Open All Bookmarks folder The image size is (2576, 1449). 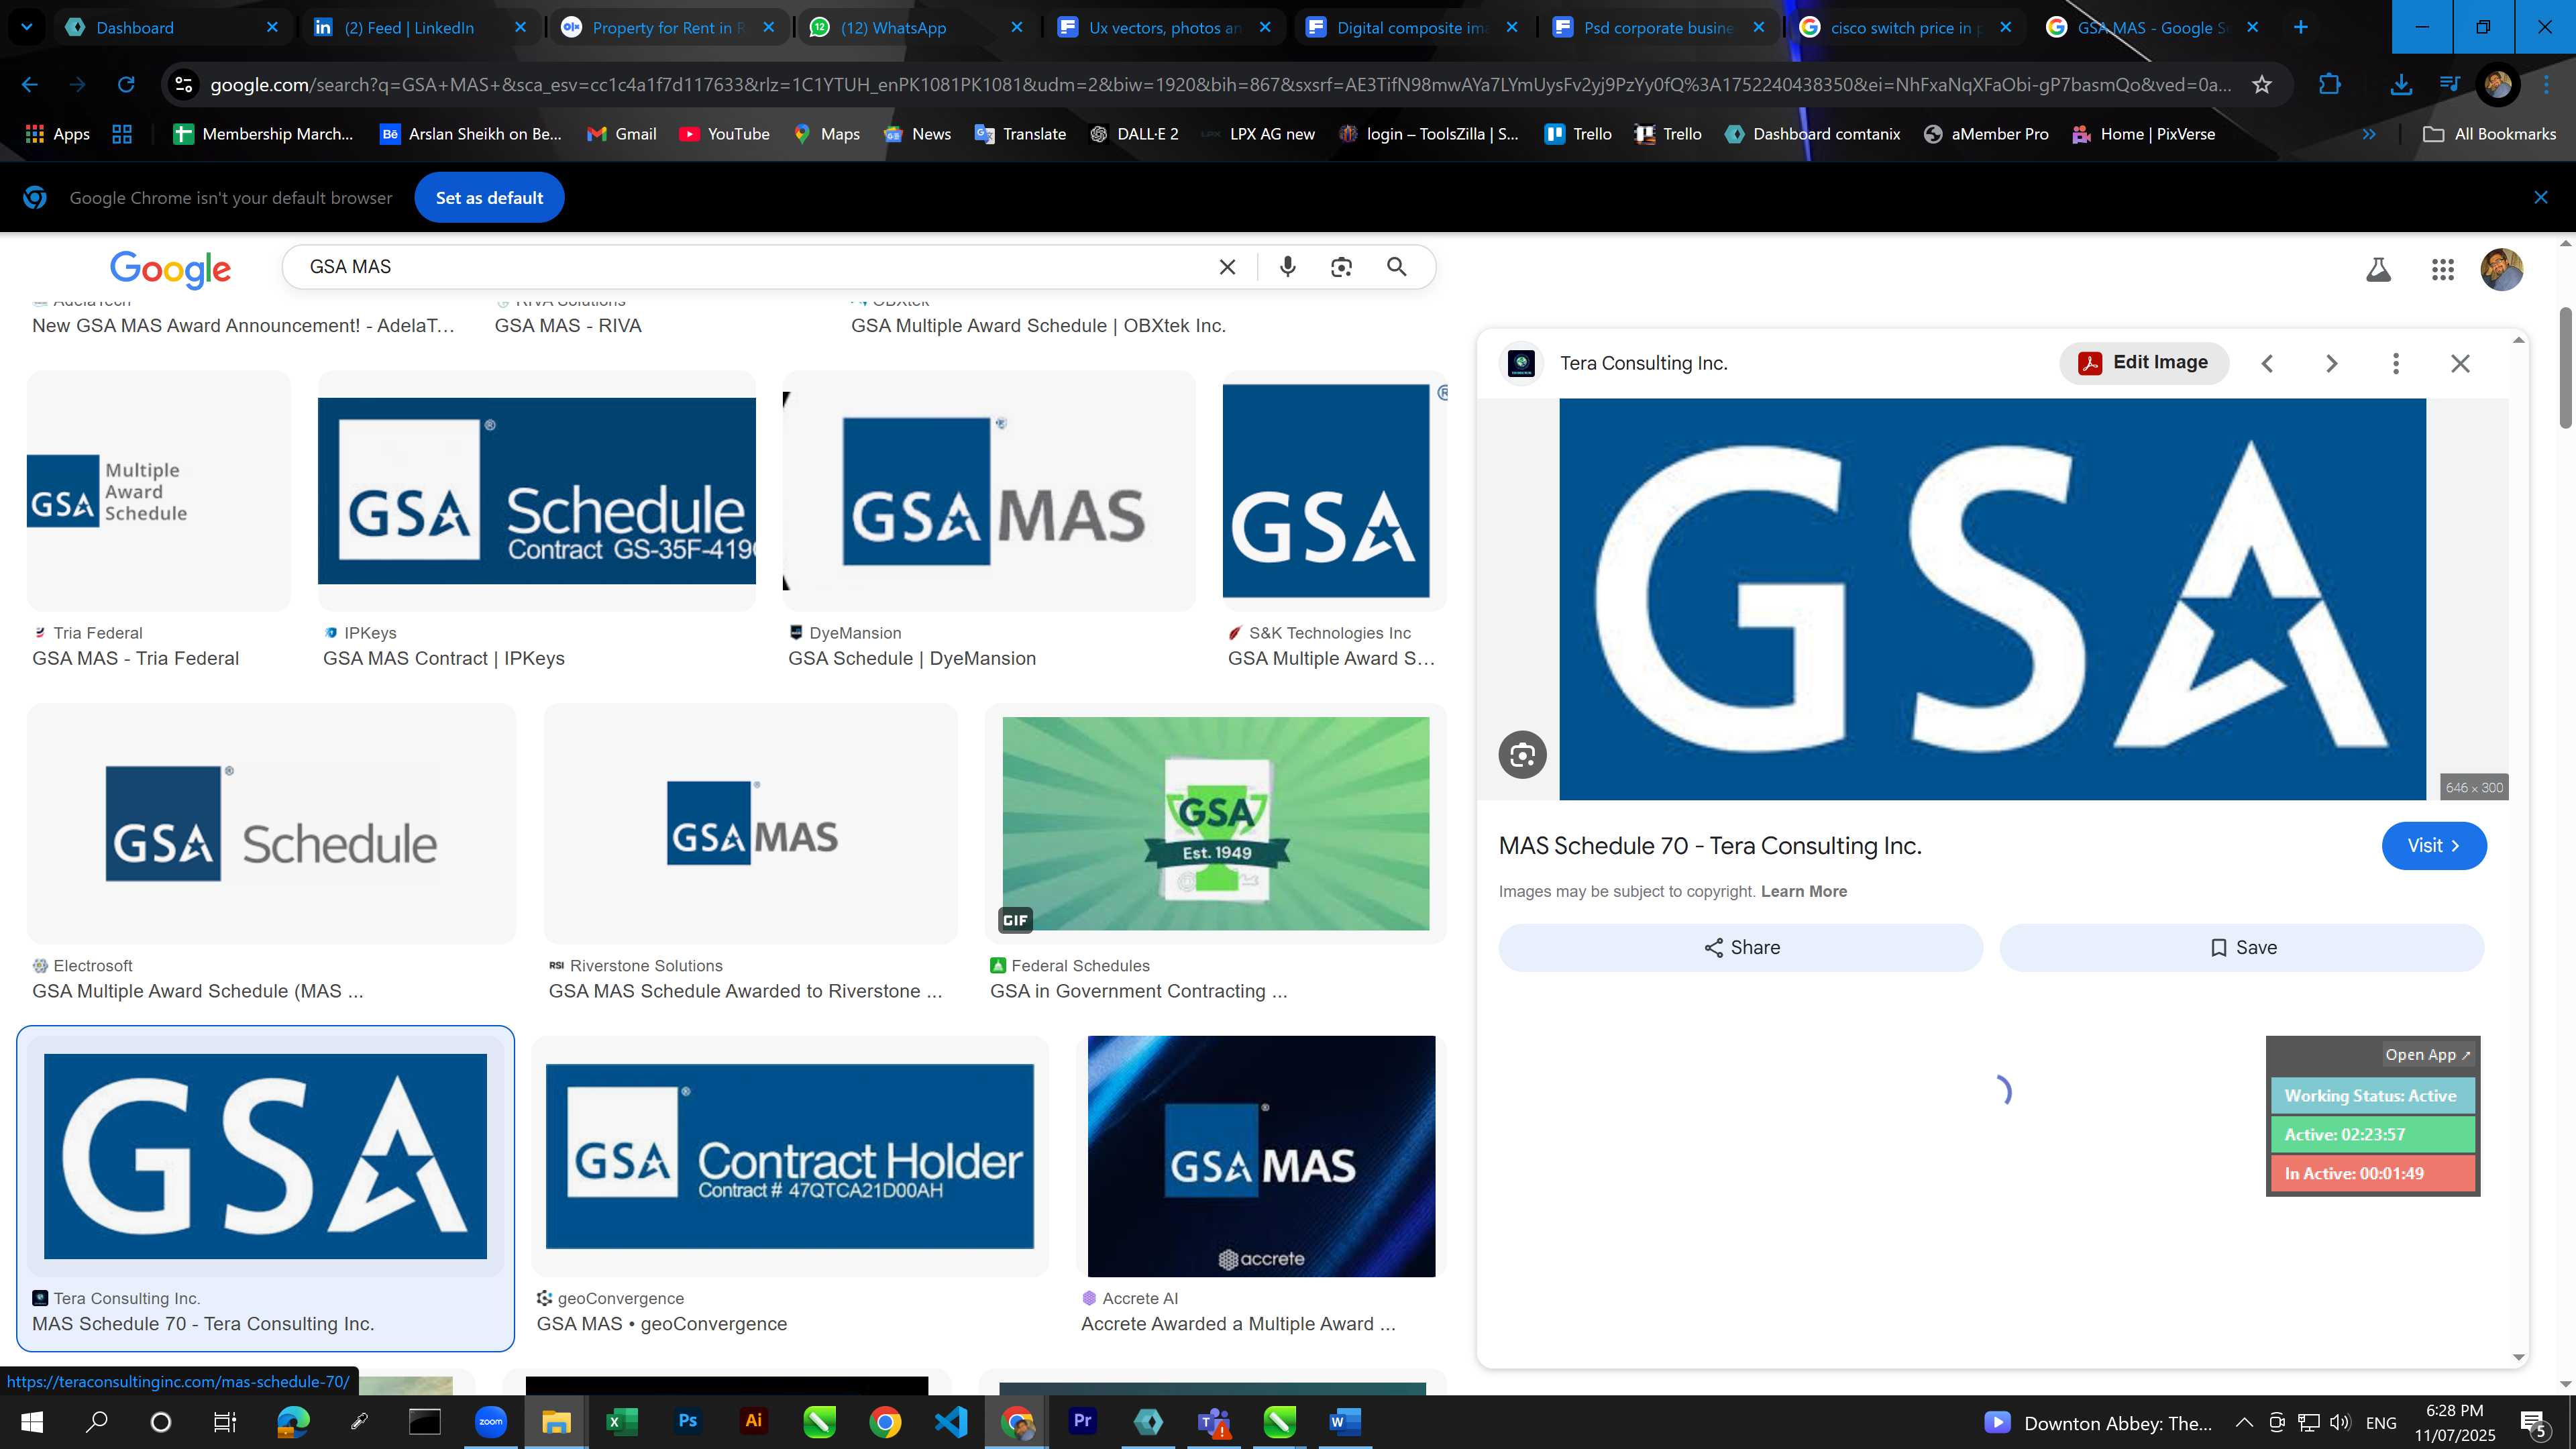coord(2490,134)
